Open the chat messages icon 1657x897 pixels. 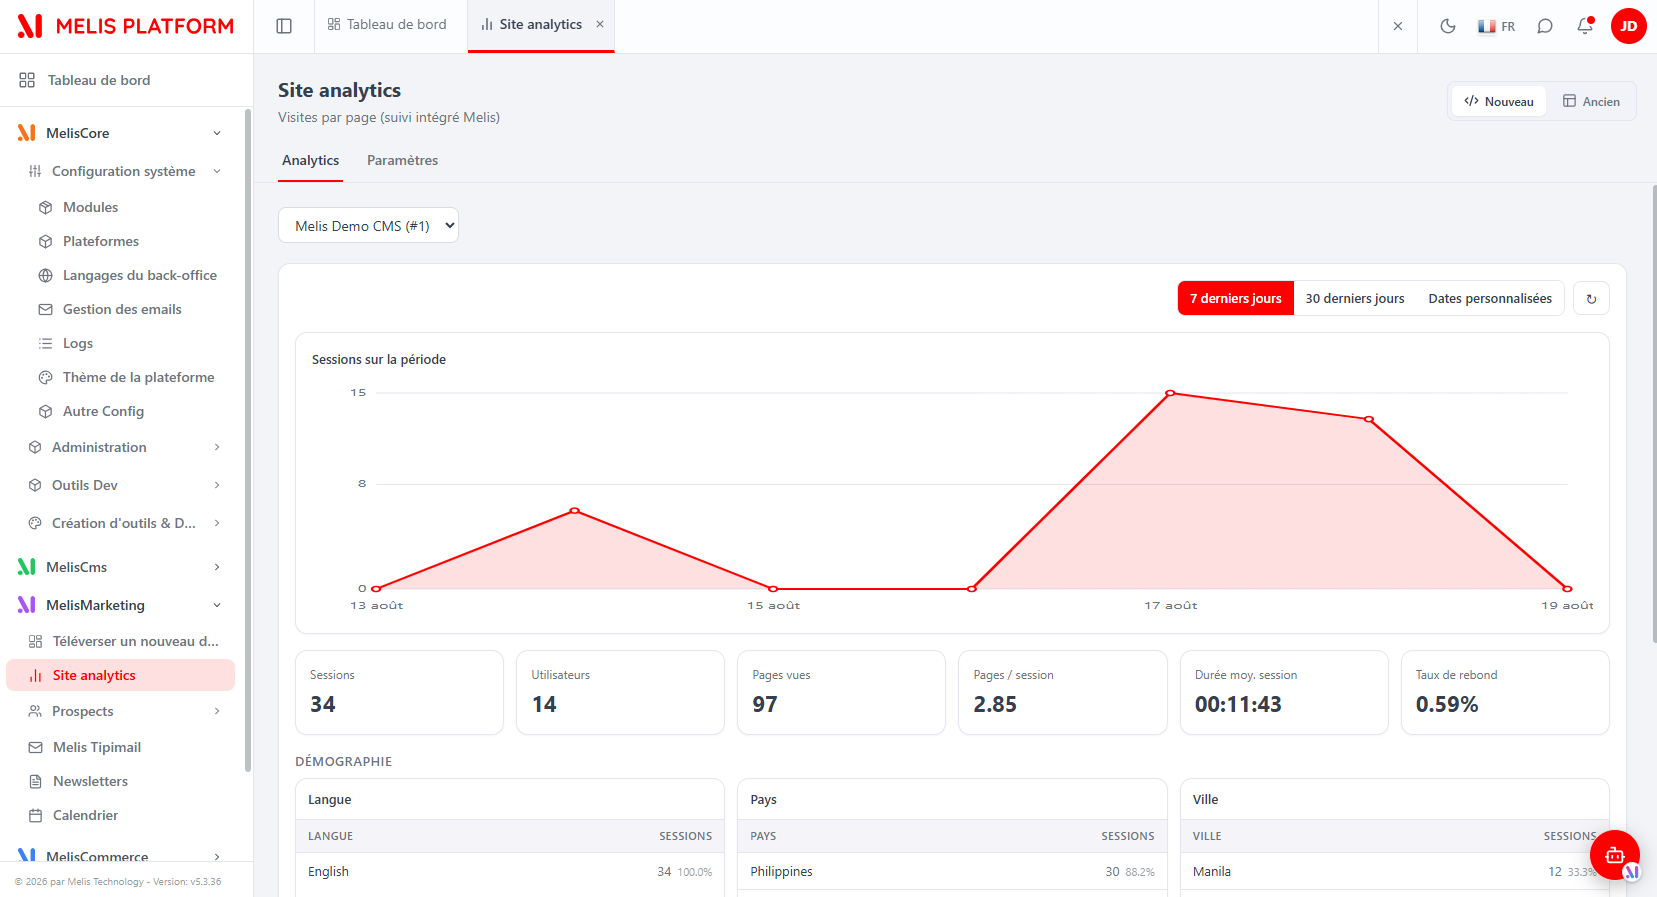point(1545,26)
